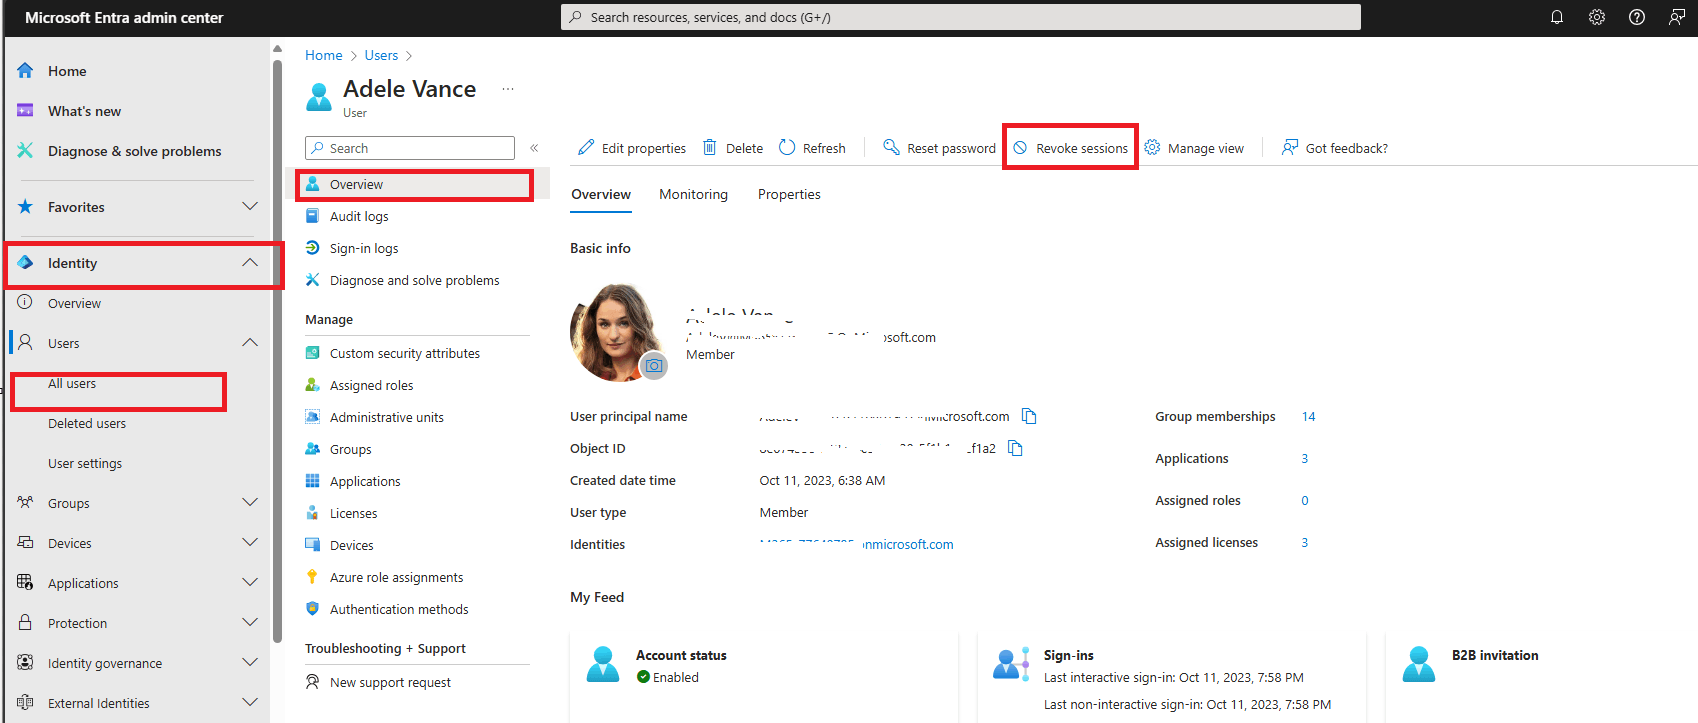Viewport: 1698px width, 723px height.
Task: Select the Overview tab in the content area
Action: point(601,194)
